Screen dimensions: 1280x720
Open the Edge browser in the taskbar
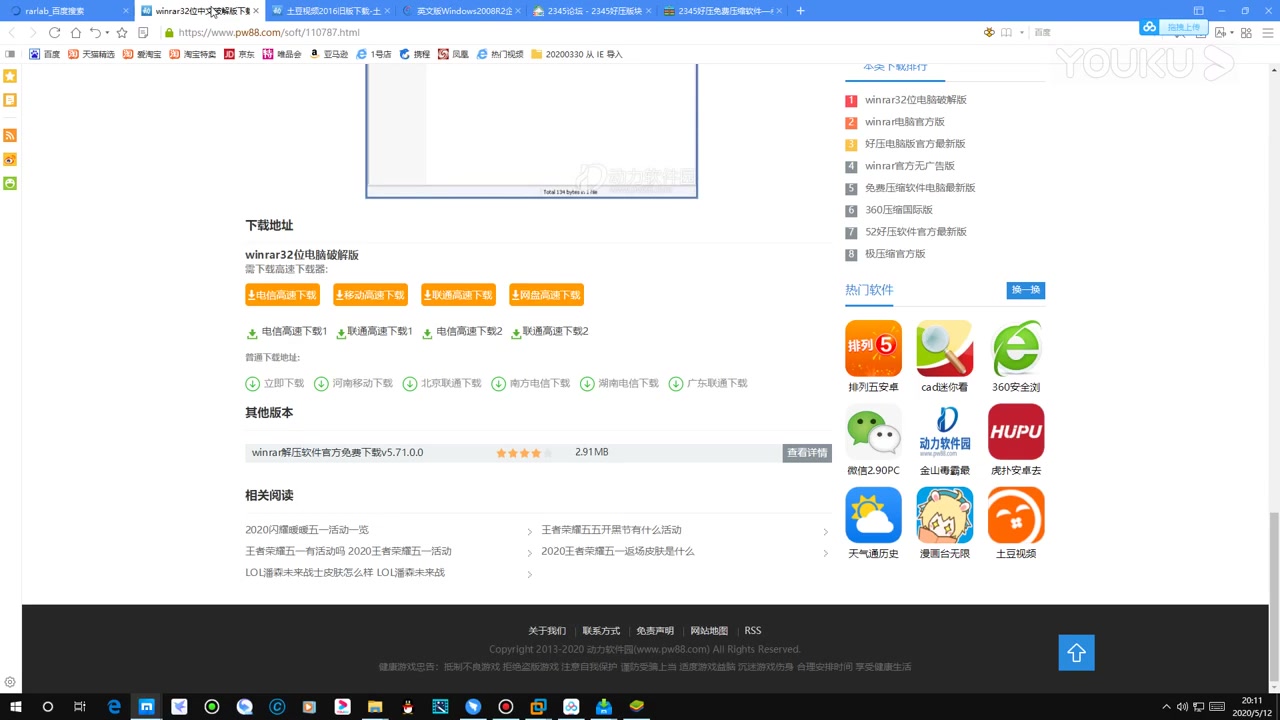(x=114, y=707)
